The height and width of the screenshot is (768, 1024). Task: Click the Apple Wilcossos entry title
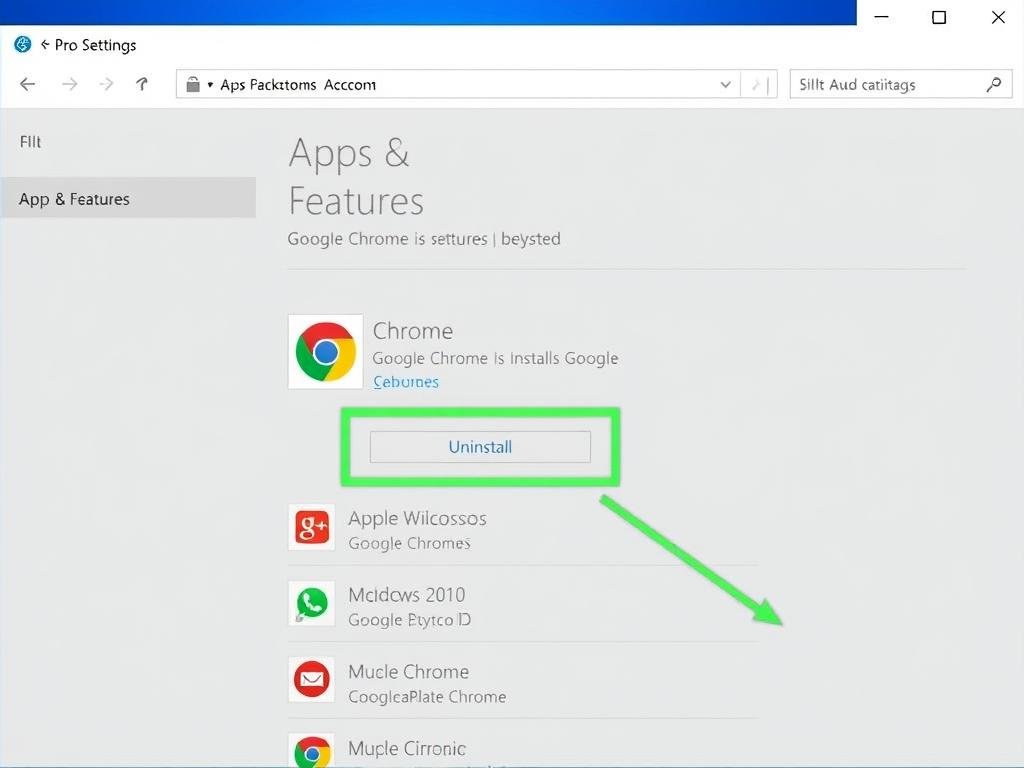(417, 519)
